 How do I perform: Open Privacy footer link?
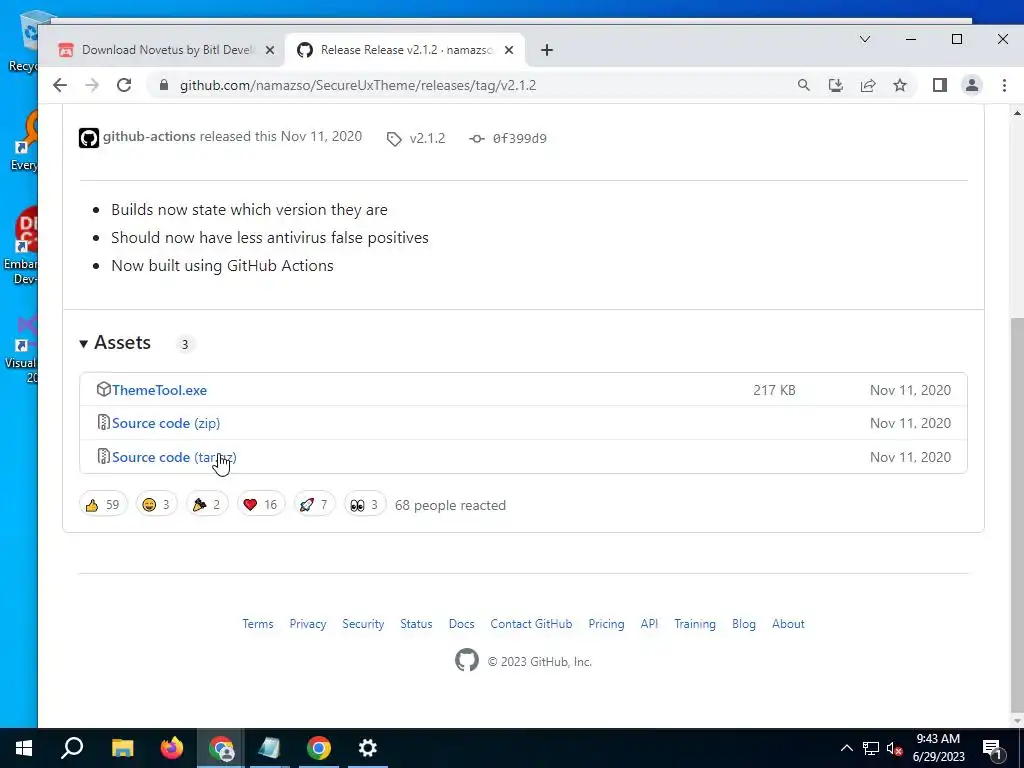coord(308,624)
